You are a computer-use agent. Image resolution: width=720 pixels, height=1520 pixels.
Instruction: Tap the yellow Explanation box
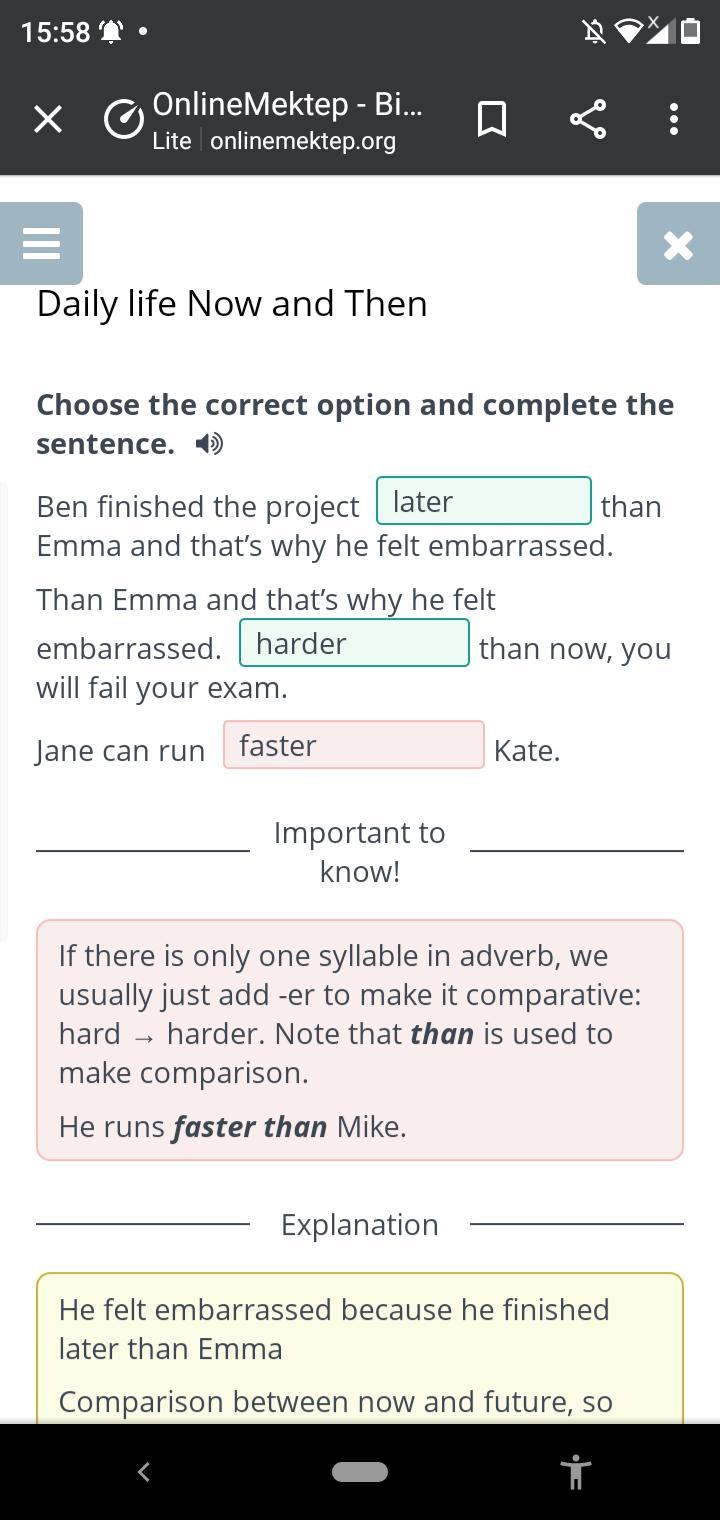pyautogui.click(x=360, y=1348)
